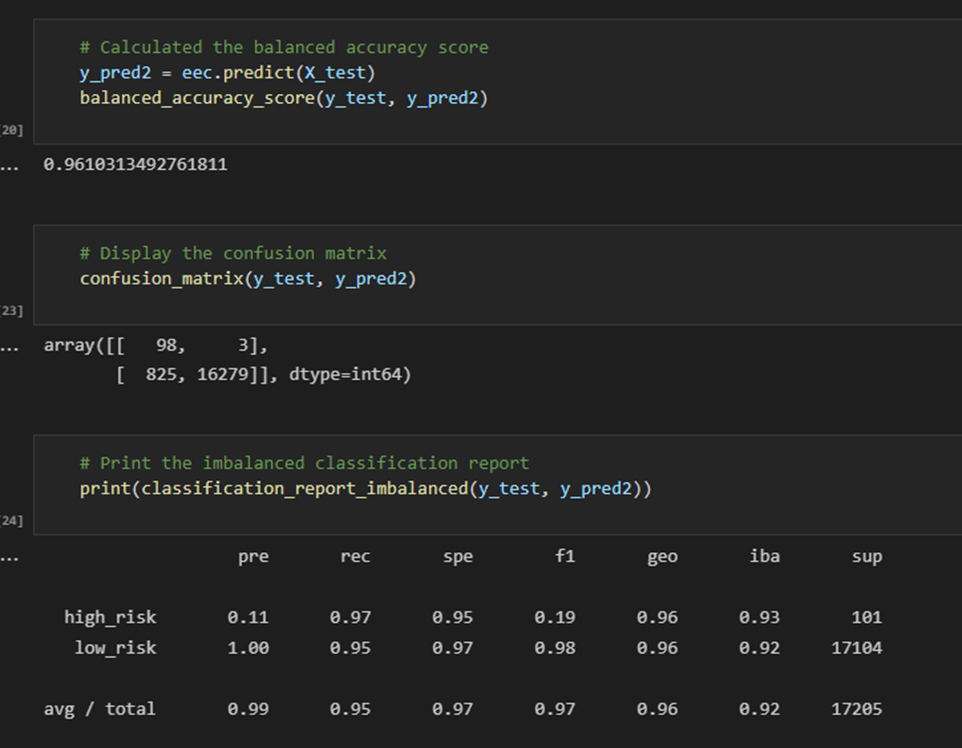Click the array row containing 825, 16279
This screenshot has width=962, height=748.
pos(264,374)
